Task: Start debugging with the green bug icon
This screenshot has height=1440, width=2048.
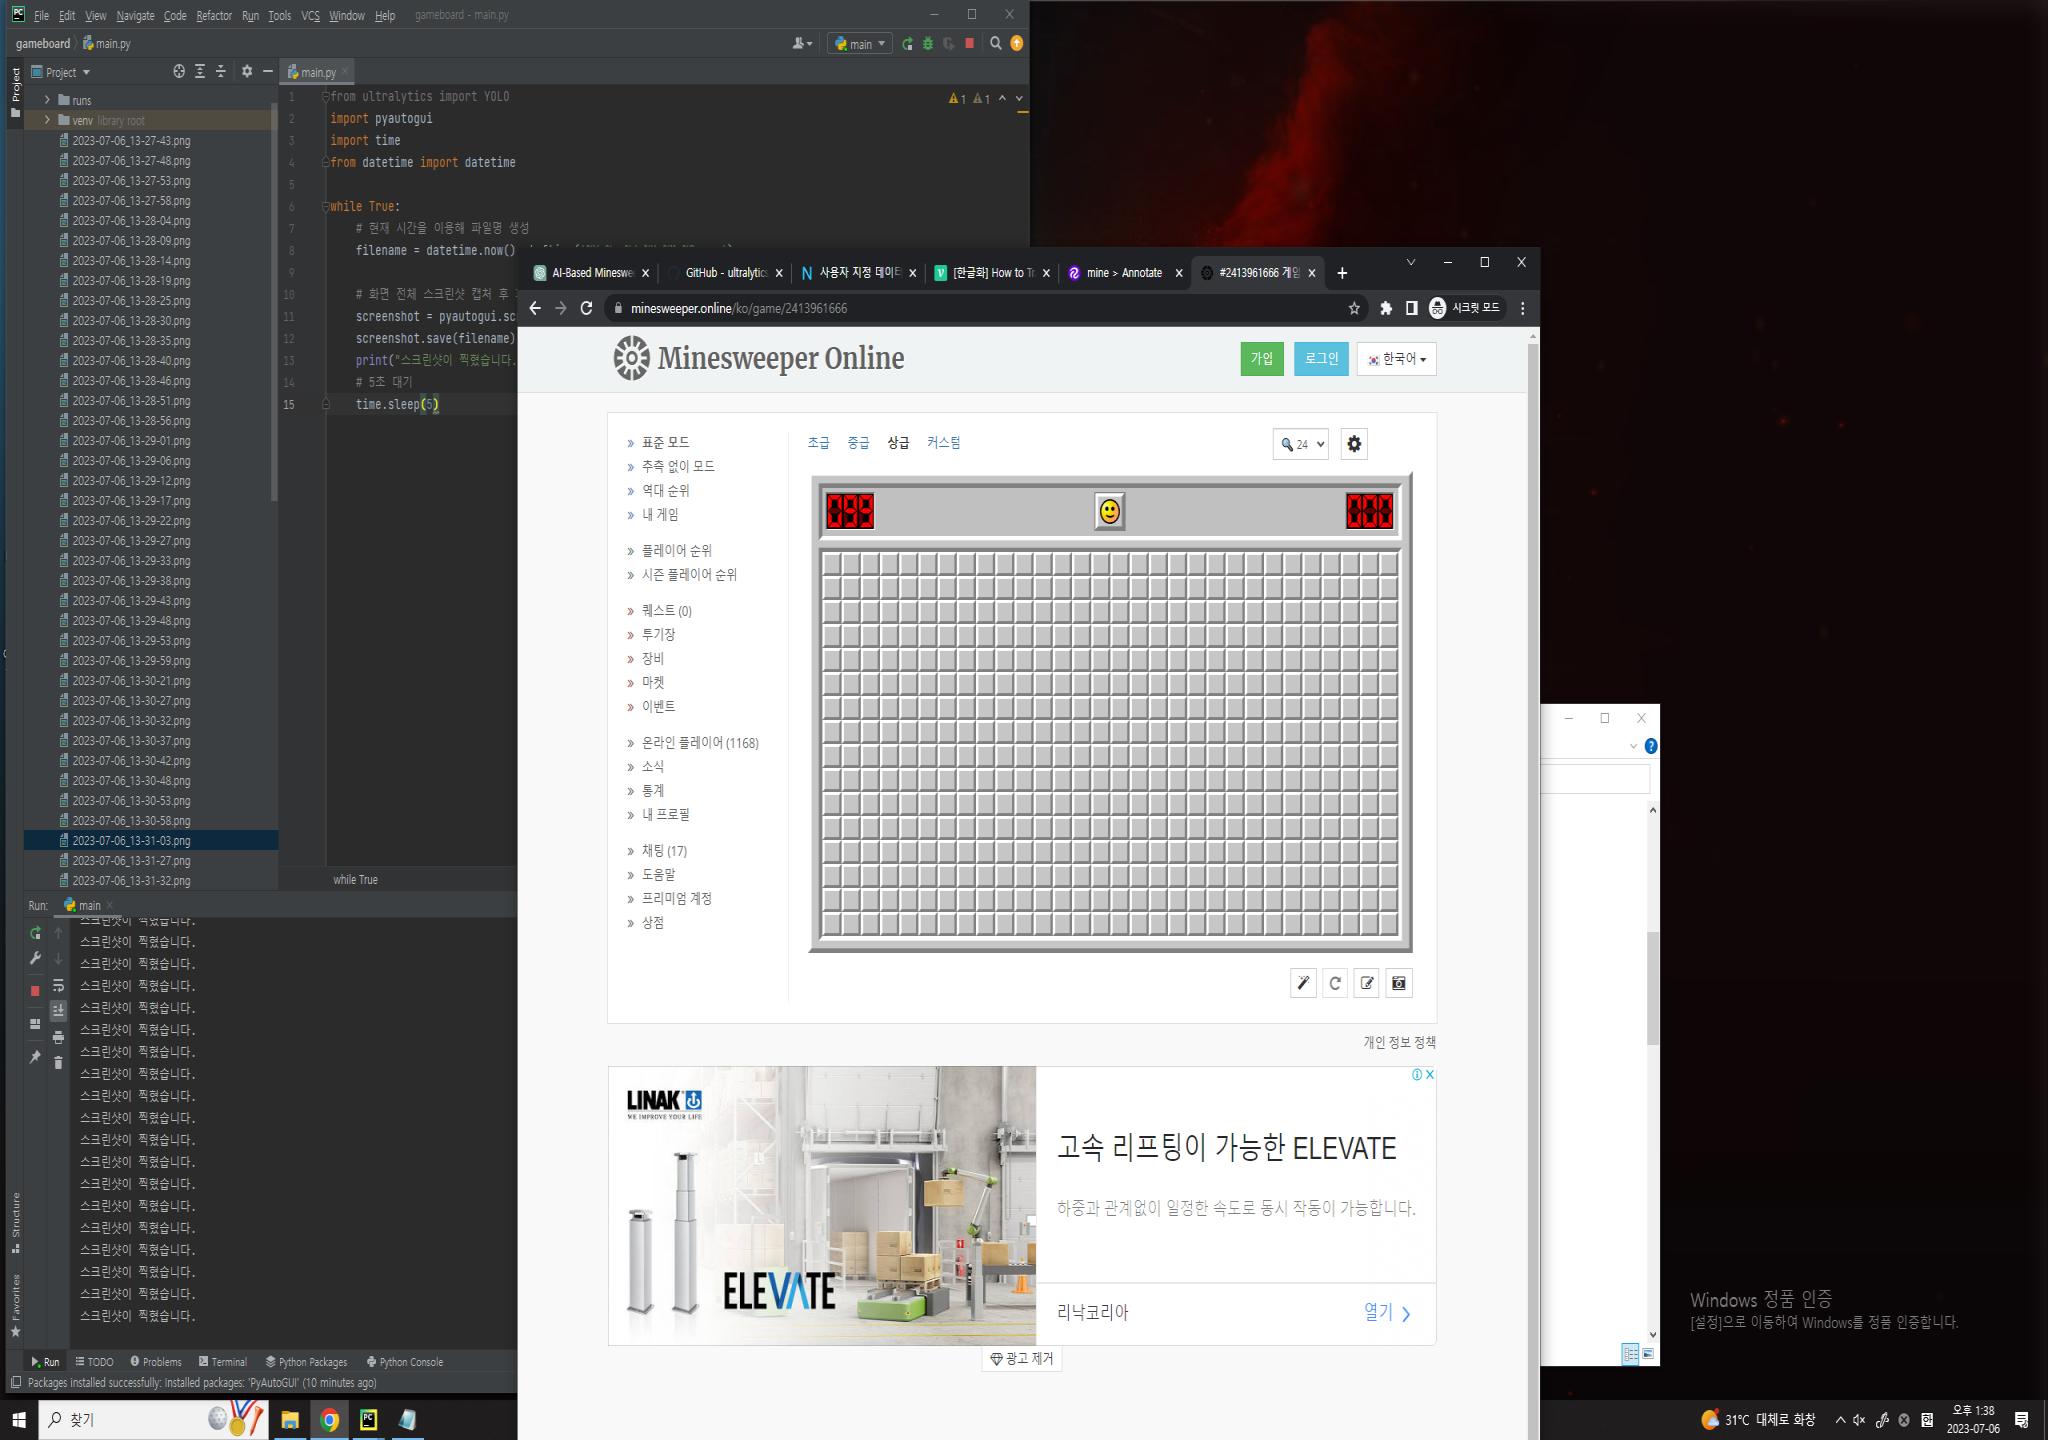Action: tap(928, 44)
